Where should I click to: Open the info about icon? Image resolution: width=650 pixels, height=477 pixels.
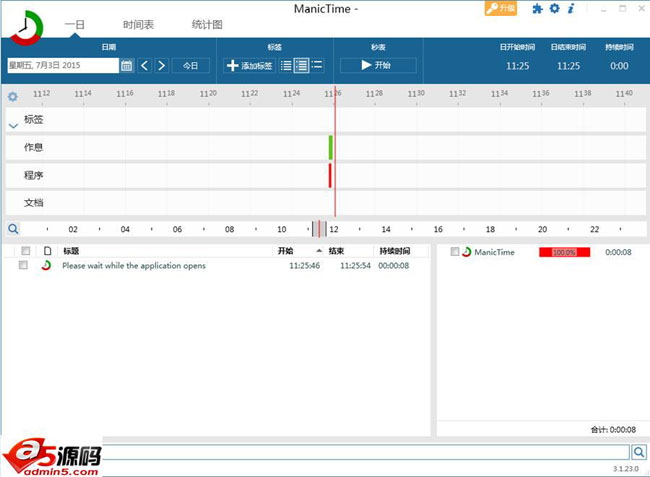(x=571, y=8)
